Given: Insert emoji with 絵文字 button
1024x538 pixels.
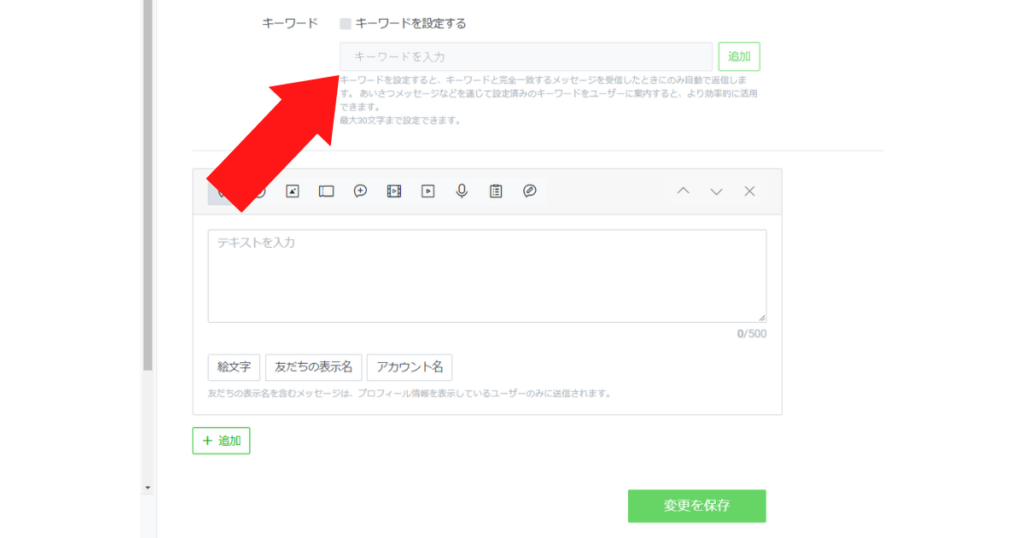Looking at the screenshot, I should pos(234,367).
